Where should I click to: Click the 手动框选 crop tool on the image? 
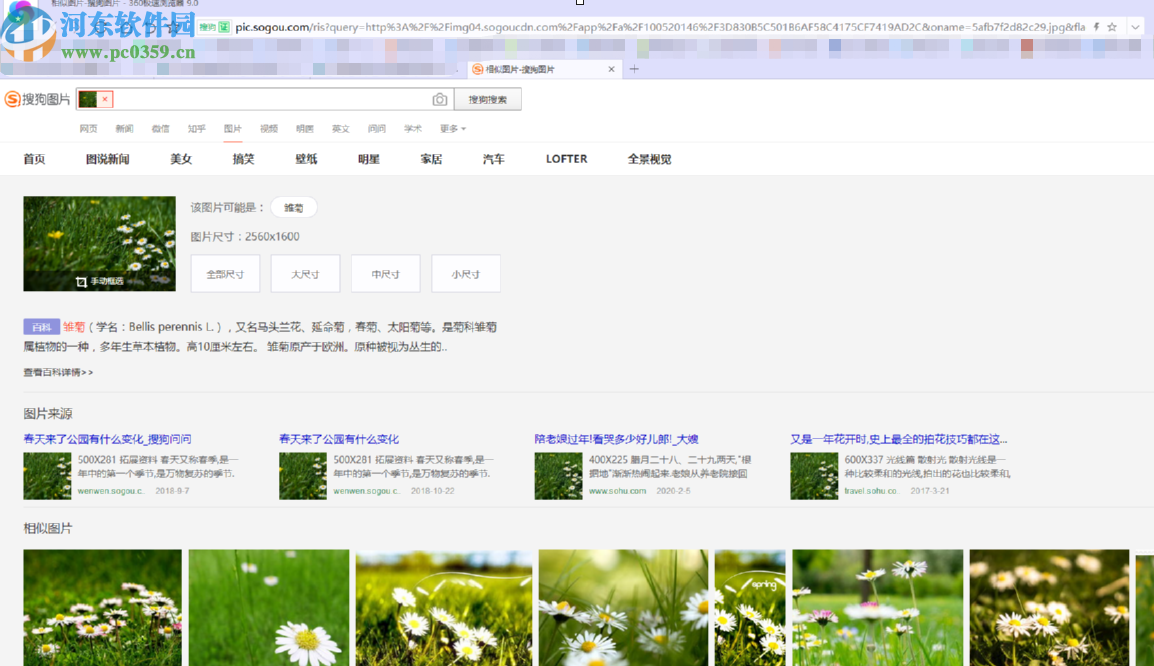coord(100,281)
